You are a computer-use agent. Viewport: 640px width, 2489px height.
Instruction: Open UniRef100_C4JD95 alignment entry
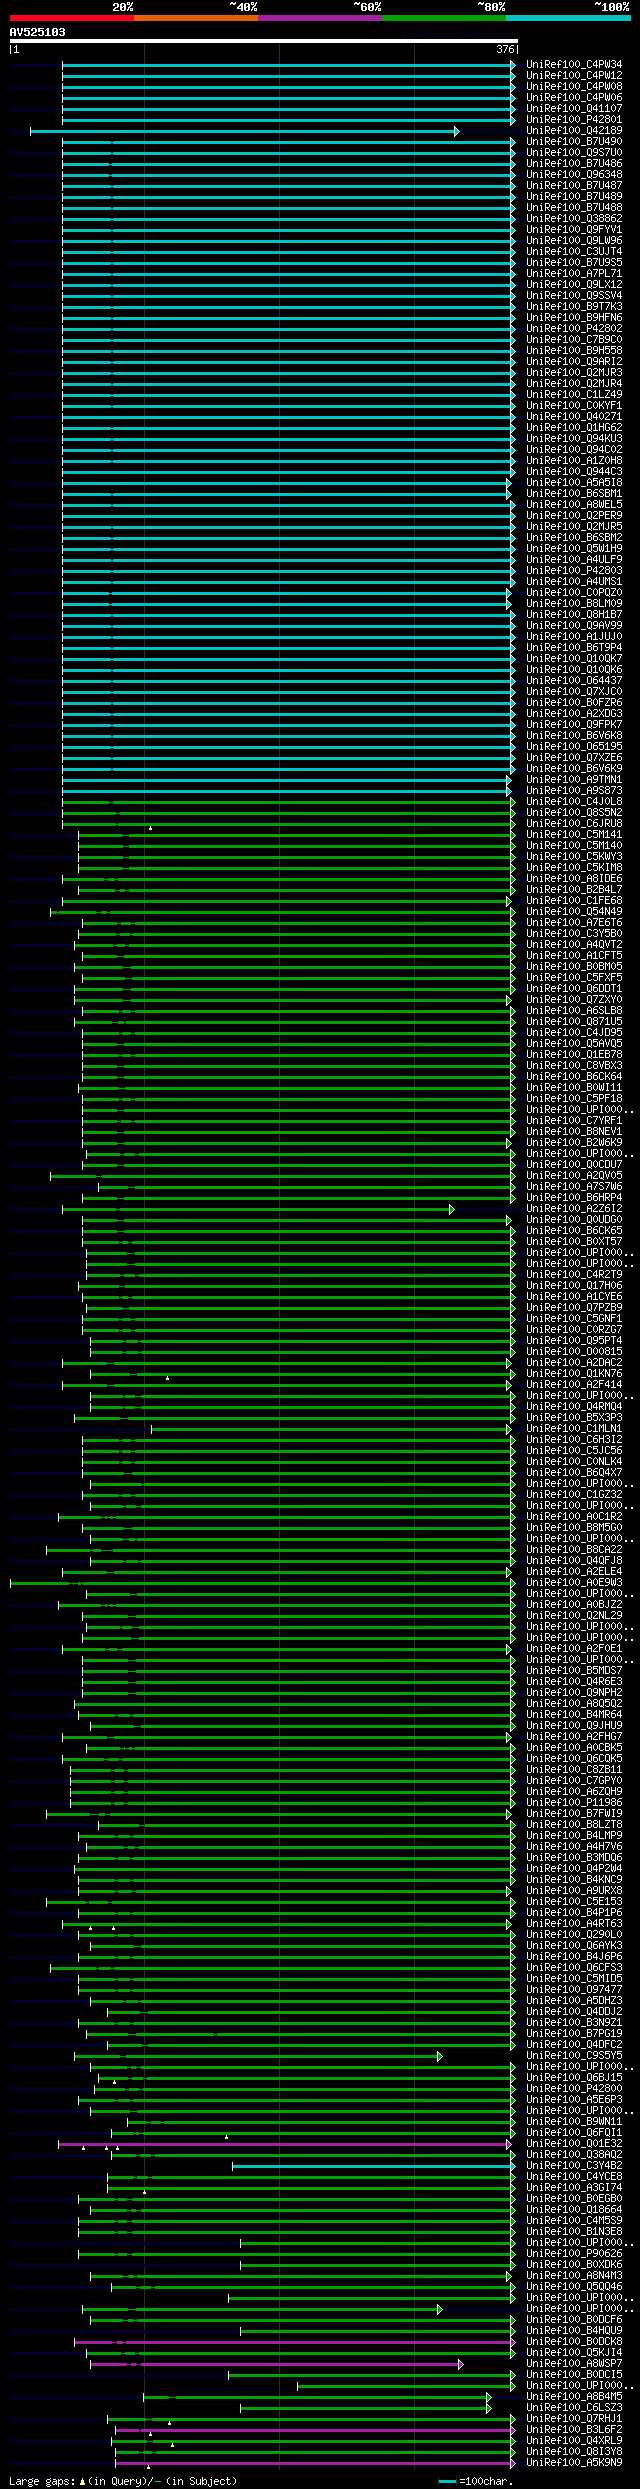coord(574,1033)
